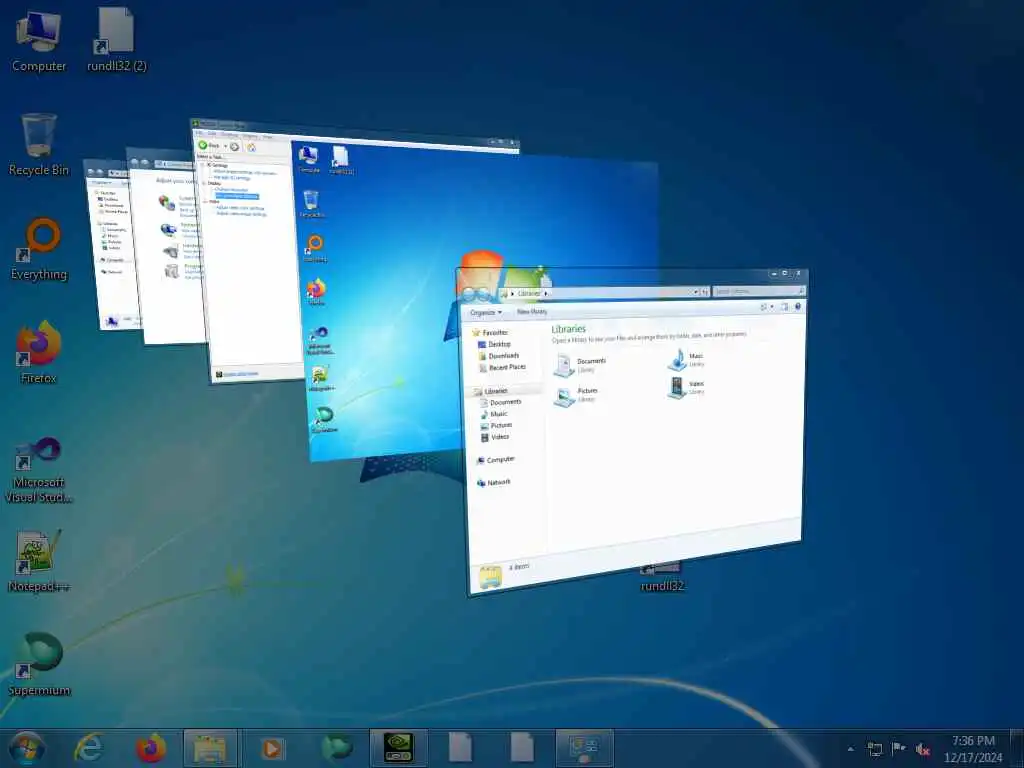Screen dimensions: 1024x768
Task: Click the network tray icon
Action: pyautogui.click(x=874, y=749)
